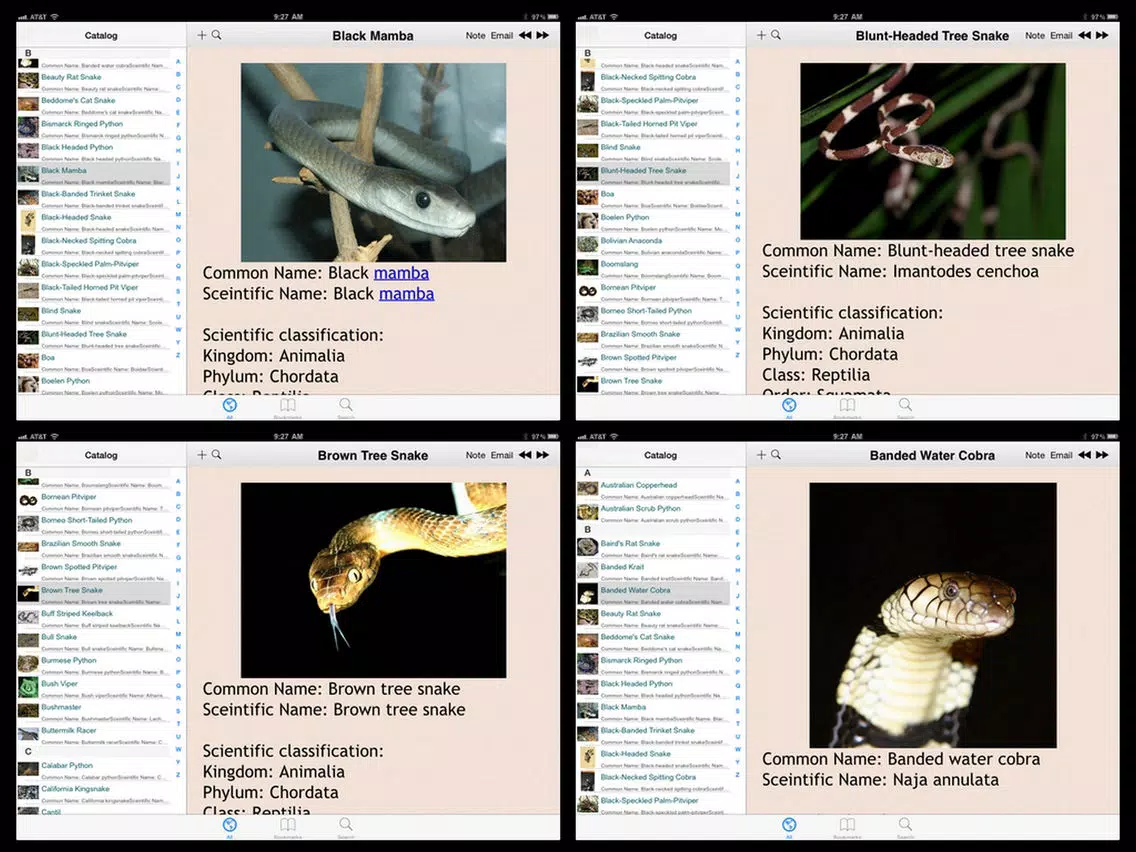Select Bush Viper in Brown Tree Snake screen list

[94, 688]
